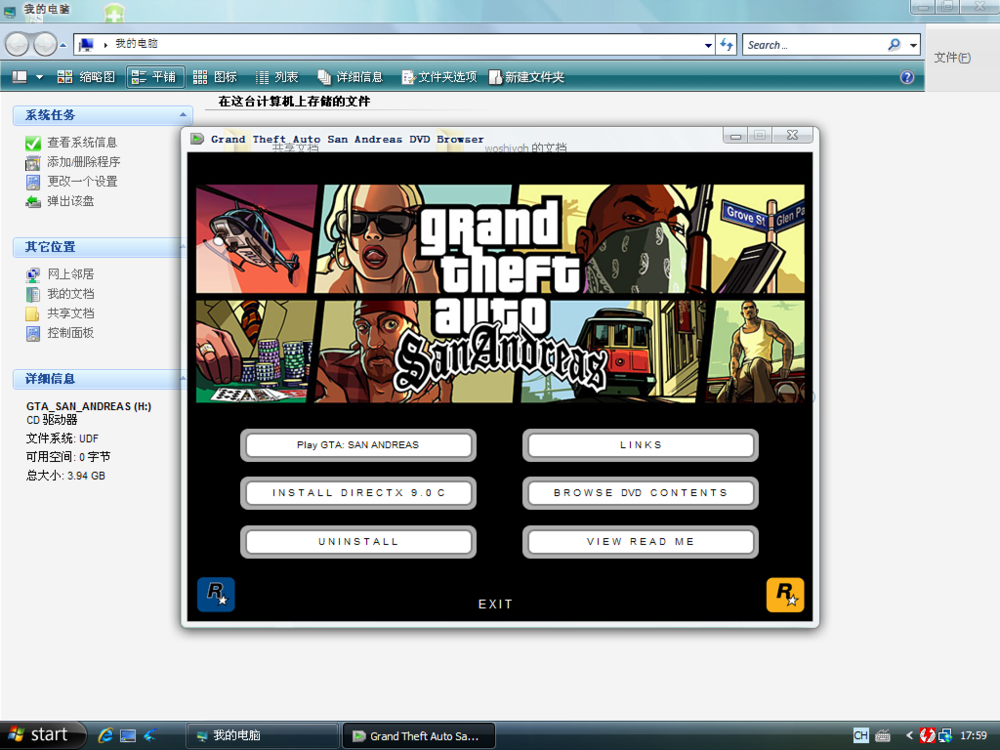Screen dimensions: 1000x750
Task: Click into the Search input field
Action: point(815,45)
